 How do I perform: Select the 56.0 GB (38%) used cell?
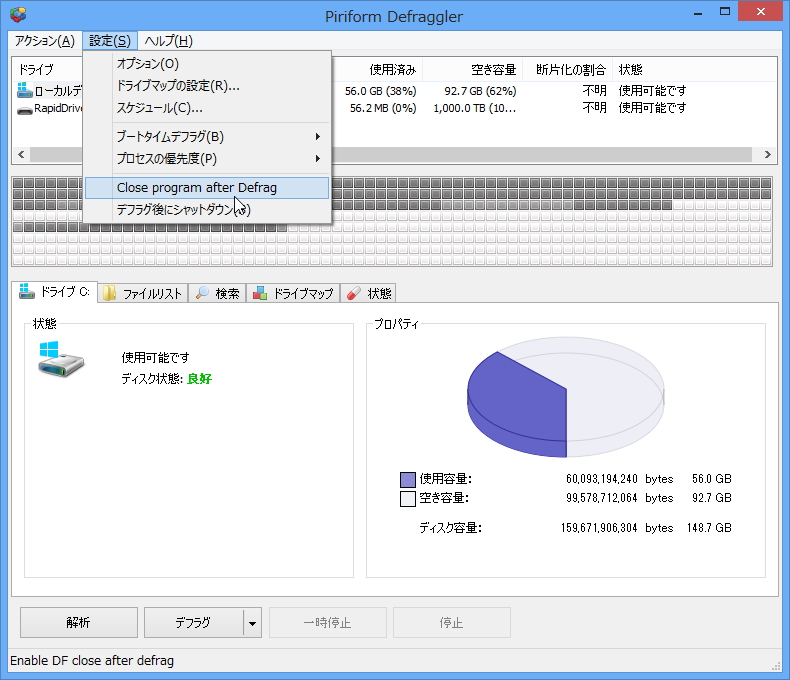pos(380,91)
